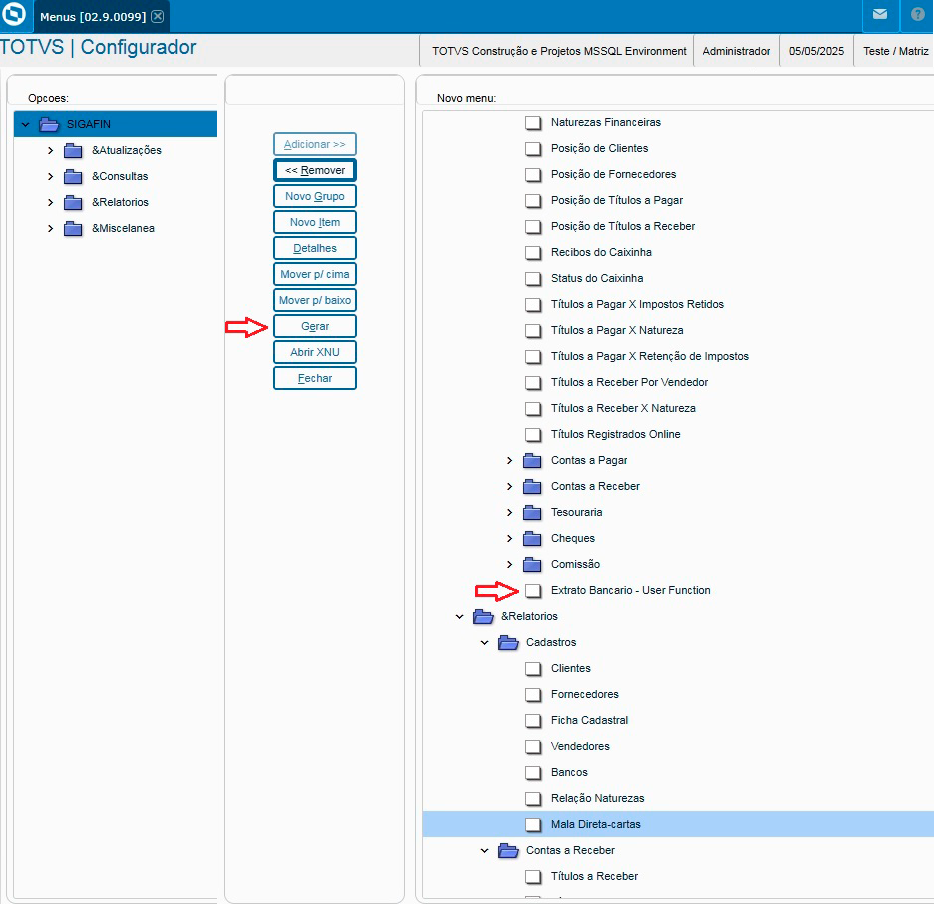
Task: Select the Relação Naturezas item
Action: 597,798
